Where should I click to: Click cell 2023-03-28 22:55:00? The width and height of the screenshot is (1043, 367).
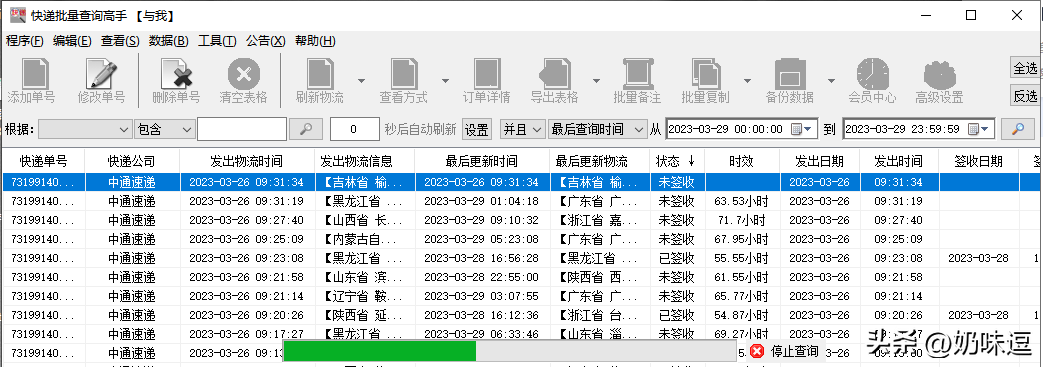482,277
